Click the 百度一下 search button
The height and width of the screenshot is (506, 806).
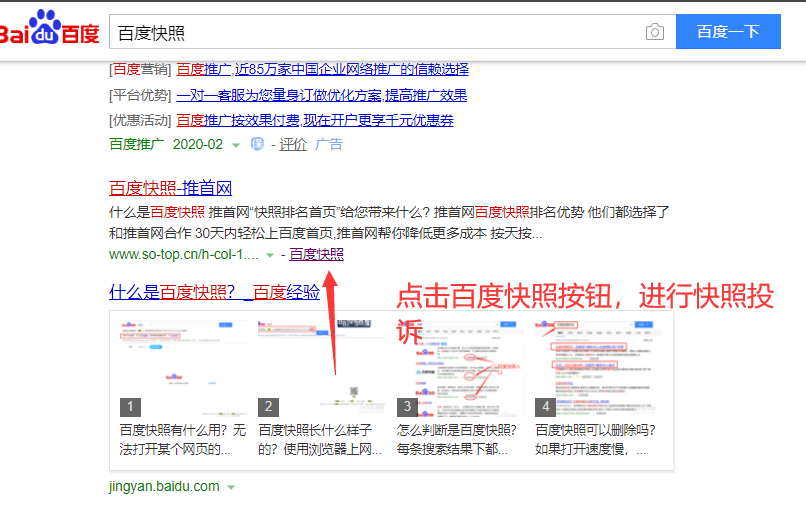click(728, 32)
